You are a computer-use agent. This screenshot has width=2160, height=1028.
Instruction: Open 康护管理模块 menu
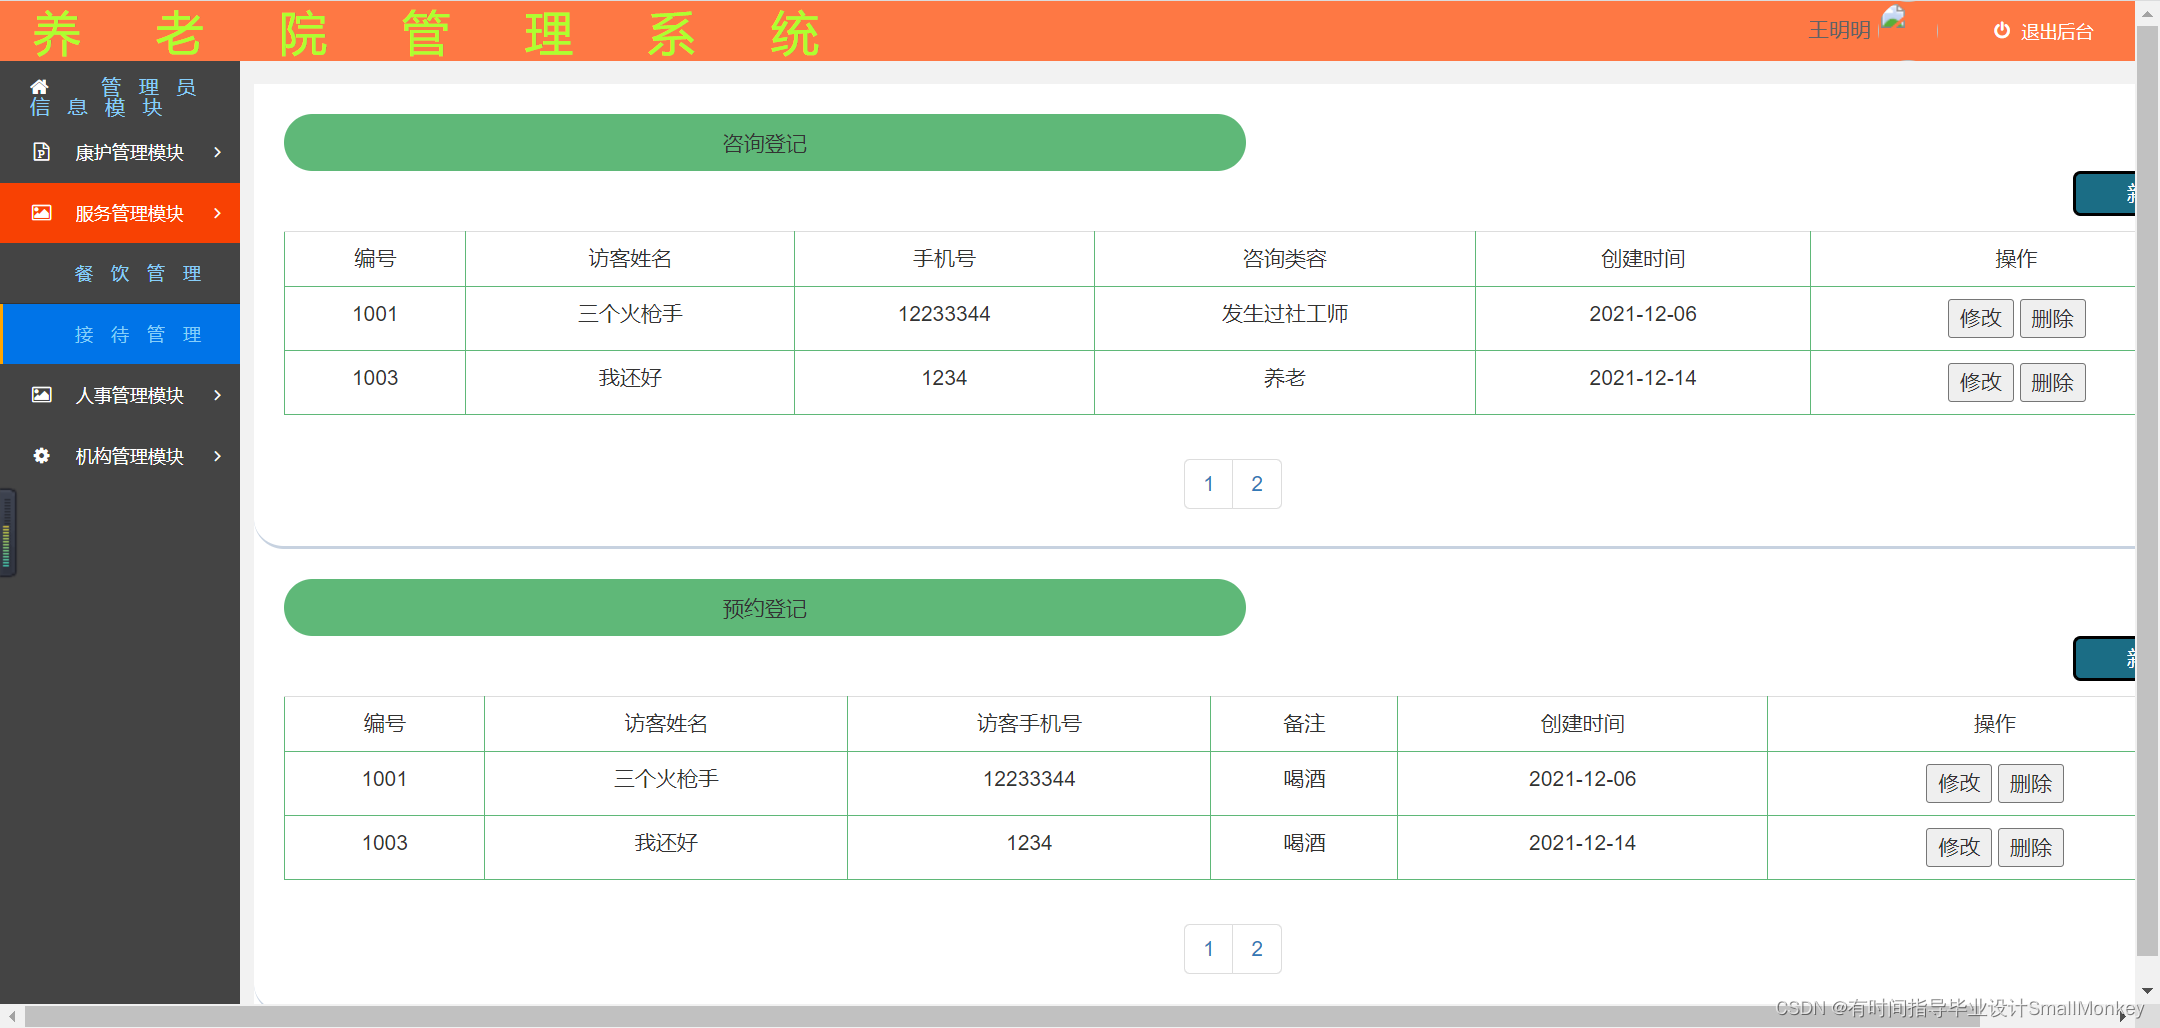(x=120, y=152)
